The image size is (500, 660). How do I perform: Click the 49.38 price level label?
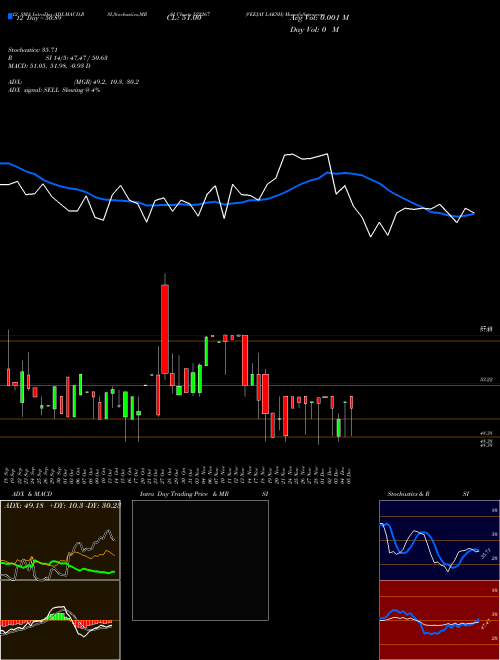[x=487, y=433]
